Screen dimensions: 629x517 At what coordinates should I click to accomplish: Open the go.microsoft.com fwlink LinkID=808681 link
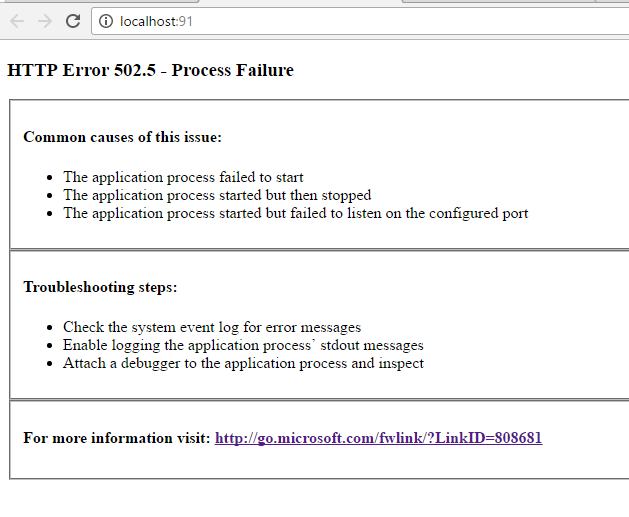pos(378,438)
